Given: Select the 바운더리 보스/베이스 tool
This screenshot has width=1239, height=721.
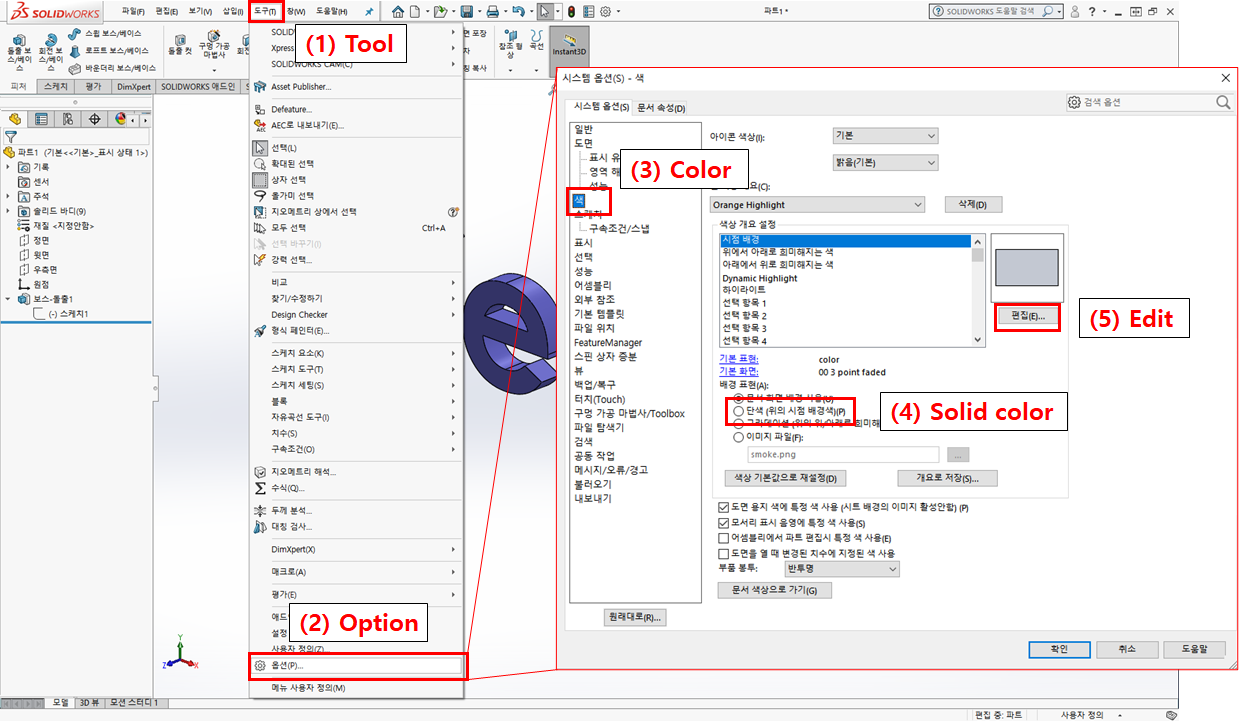Looking at the screenshot, I should tap(113, 68).
